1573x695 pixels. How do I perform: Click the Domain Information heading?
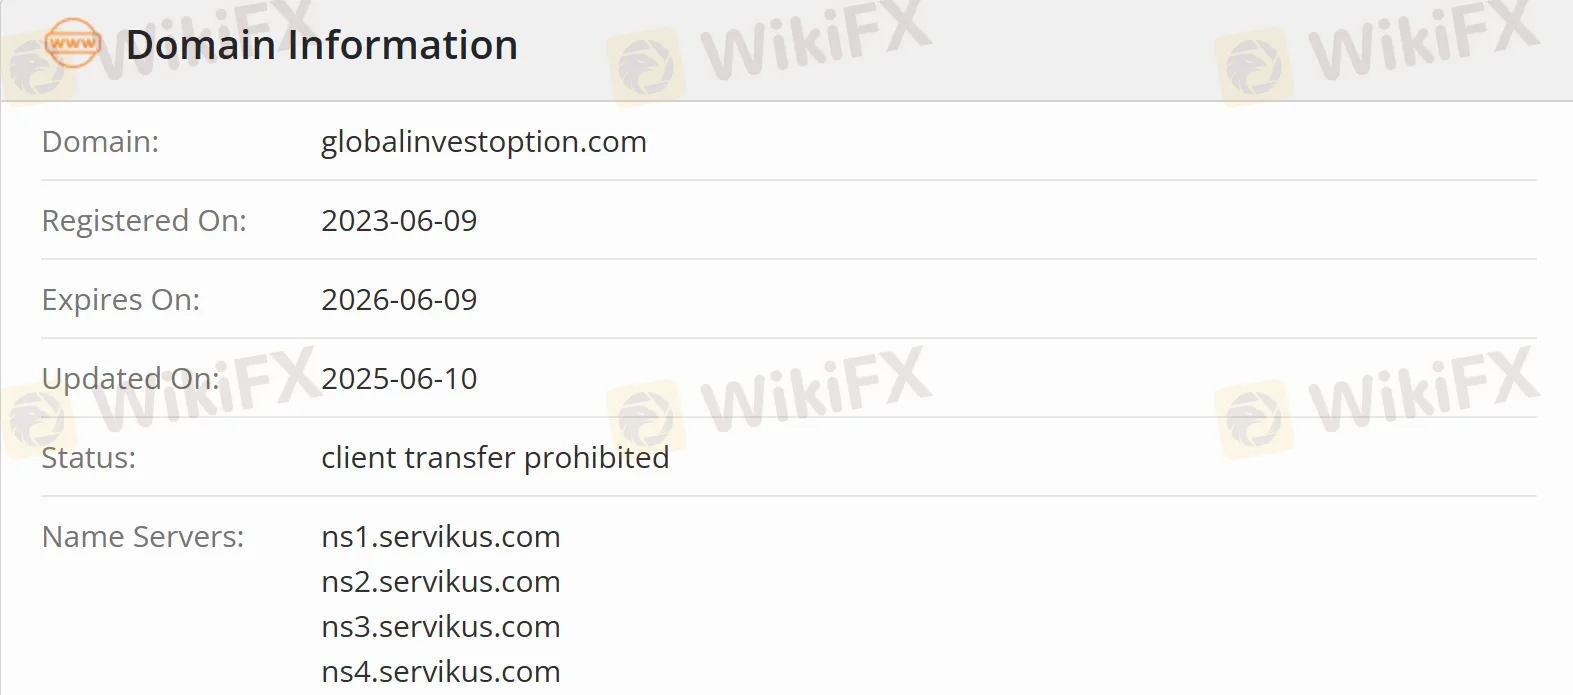pos(321,45)
